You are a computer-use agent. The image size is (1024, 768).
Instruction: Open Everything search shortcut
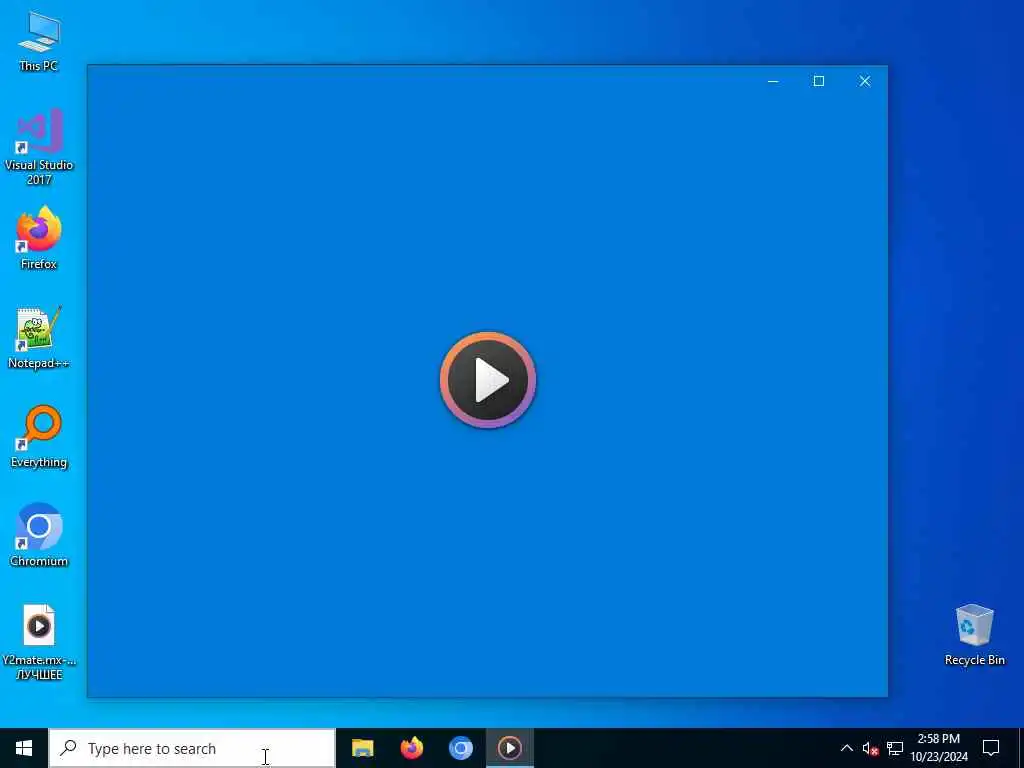click(39, 436)
